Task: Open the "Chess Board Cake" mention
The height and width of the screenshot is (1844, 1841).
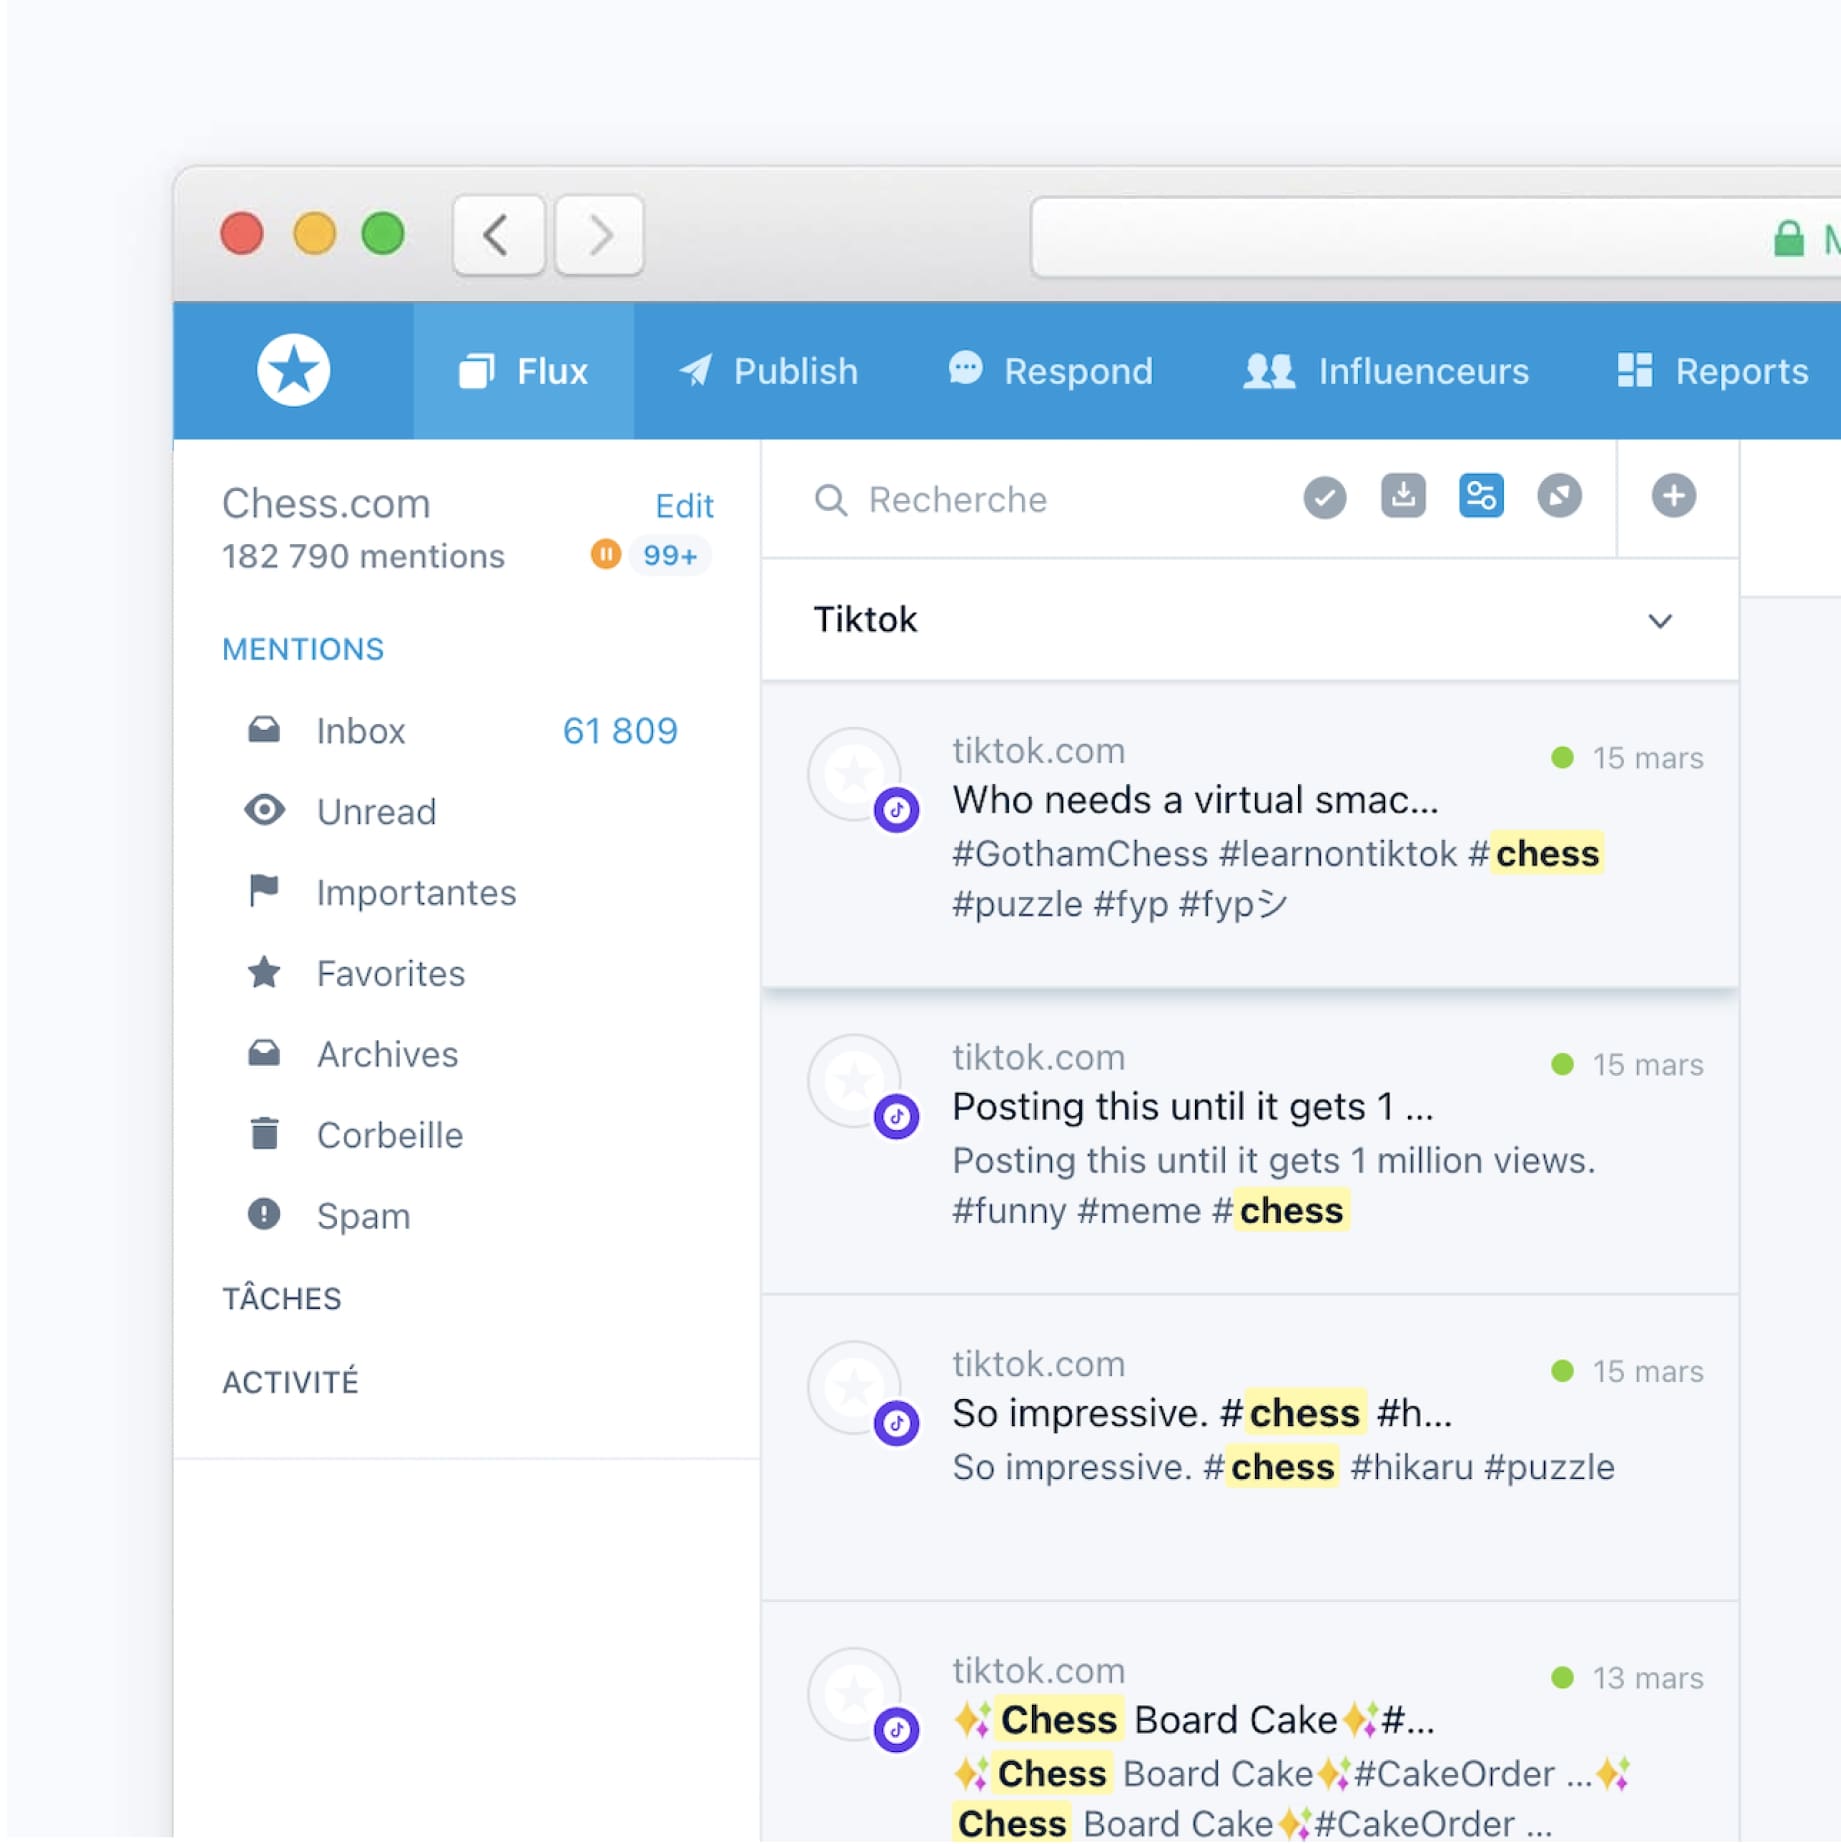Action: pos(1250,1724)
